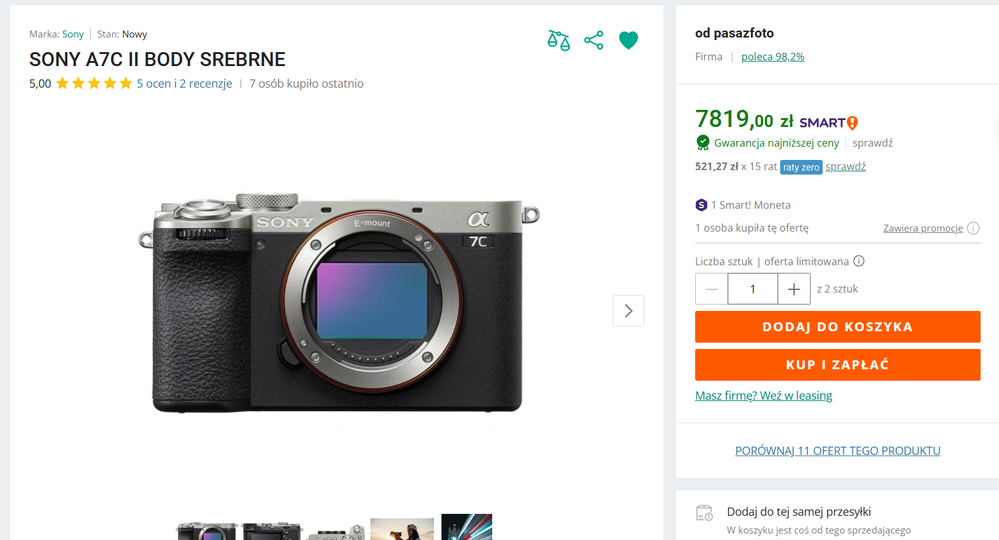
Task: Click info icon next to oferta limitowana
Action: (859, 262)
